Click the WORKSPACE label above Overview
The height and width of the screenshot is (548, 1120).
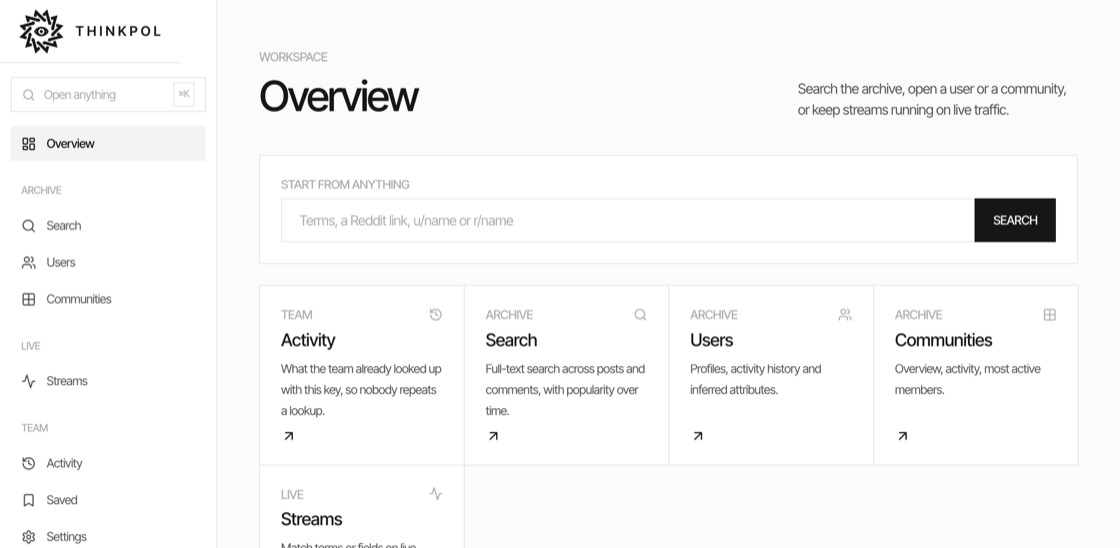[x=294, y=57]
